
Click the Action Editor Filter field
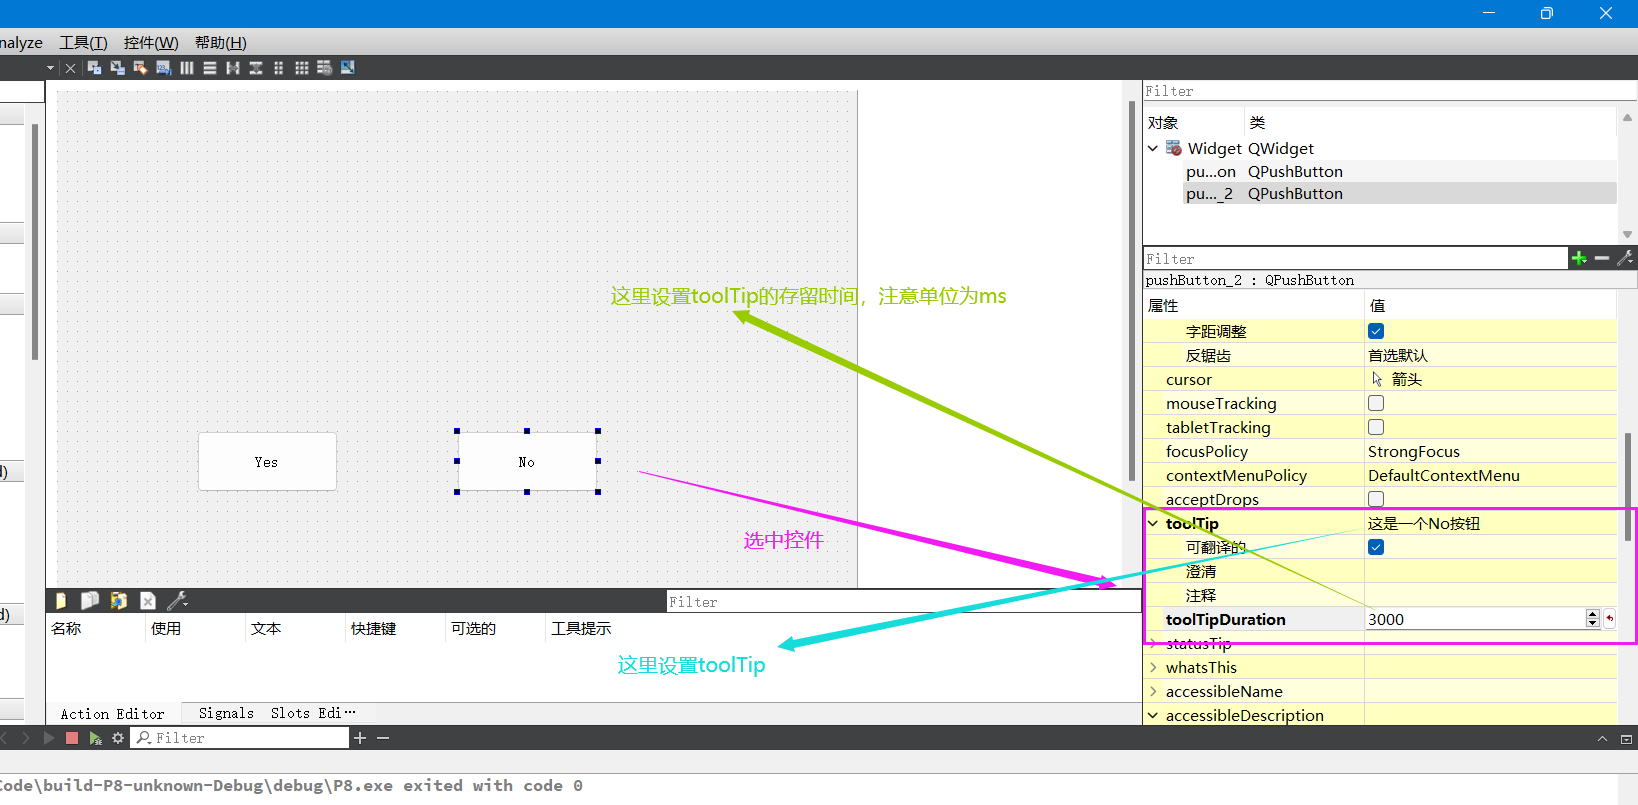(904, 602)
